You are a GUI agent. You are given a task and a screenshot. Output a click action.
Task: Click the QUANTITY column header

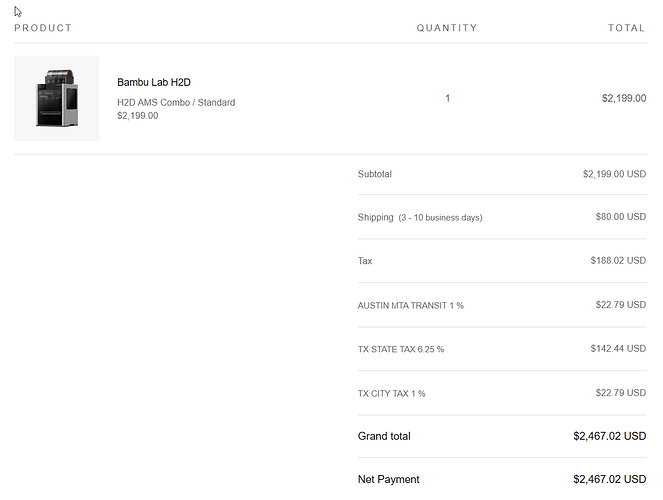coord(447,28)
